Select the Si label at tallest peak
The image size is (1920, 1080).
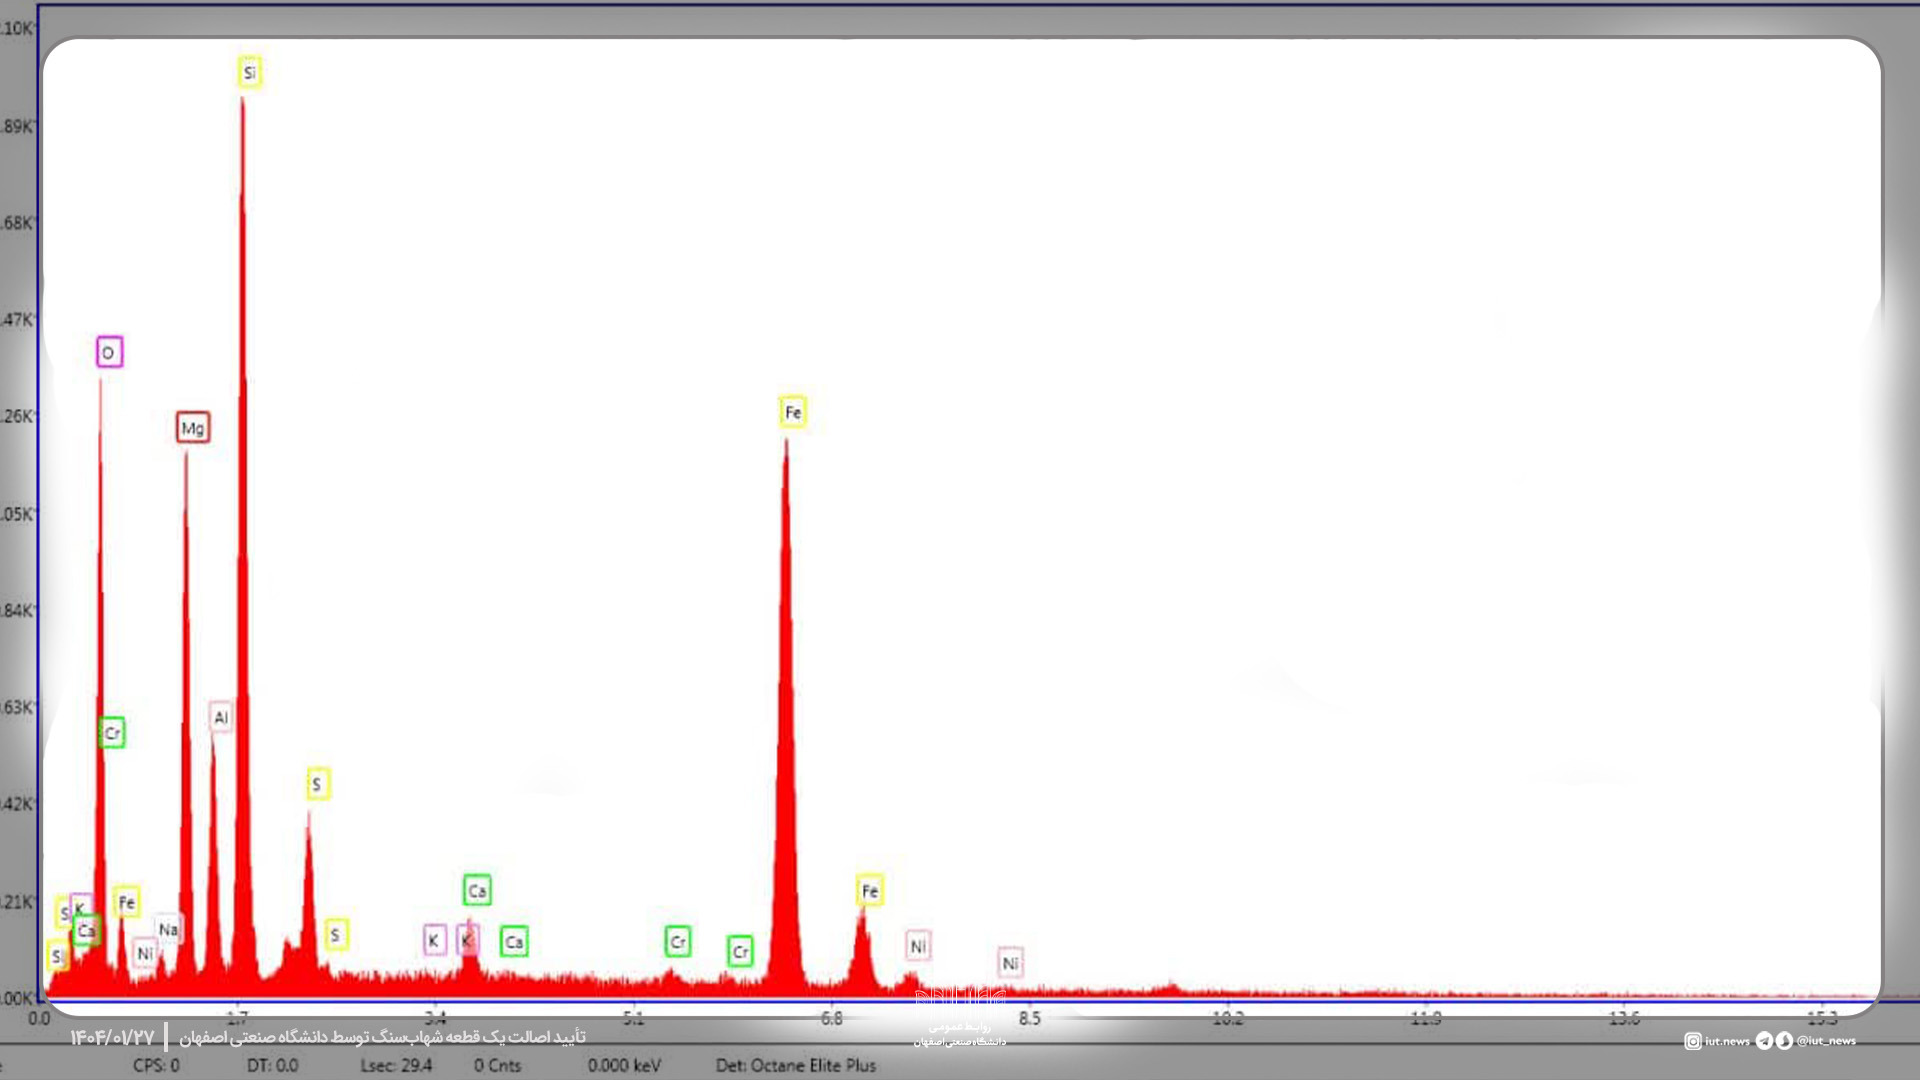click(x=249, y=72)
